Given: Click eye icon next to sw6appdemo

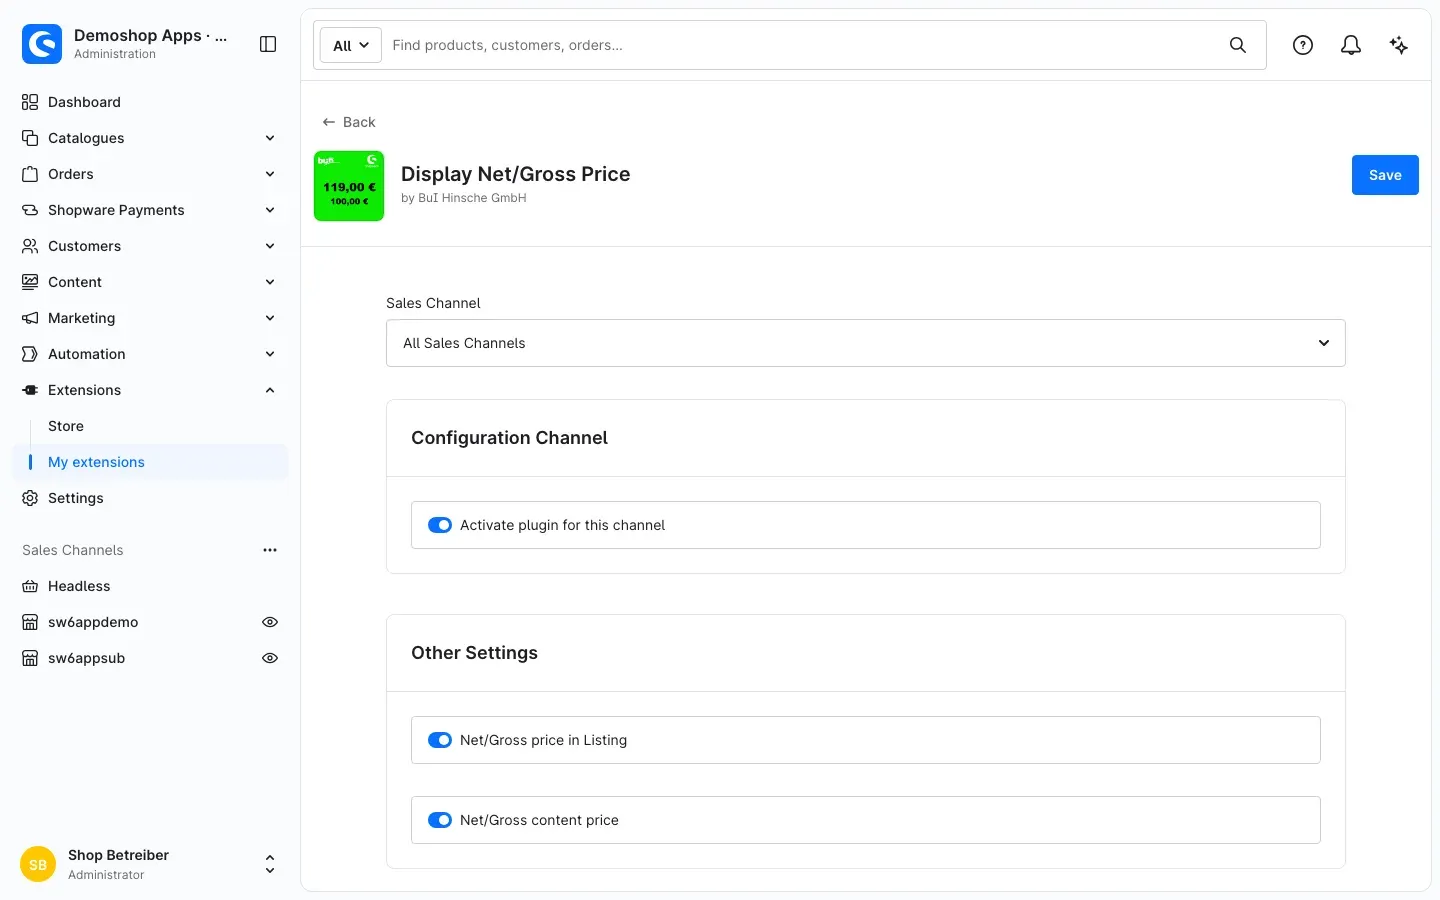Looking at the screenshot, I should (270, 622).
